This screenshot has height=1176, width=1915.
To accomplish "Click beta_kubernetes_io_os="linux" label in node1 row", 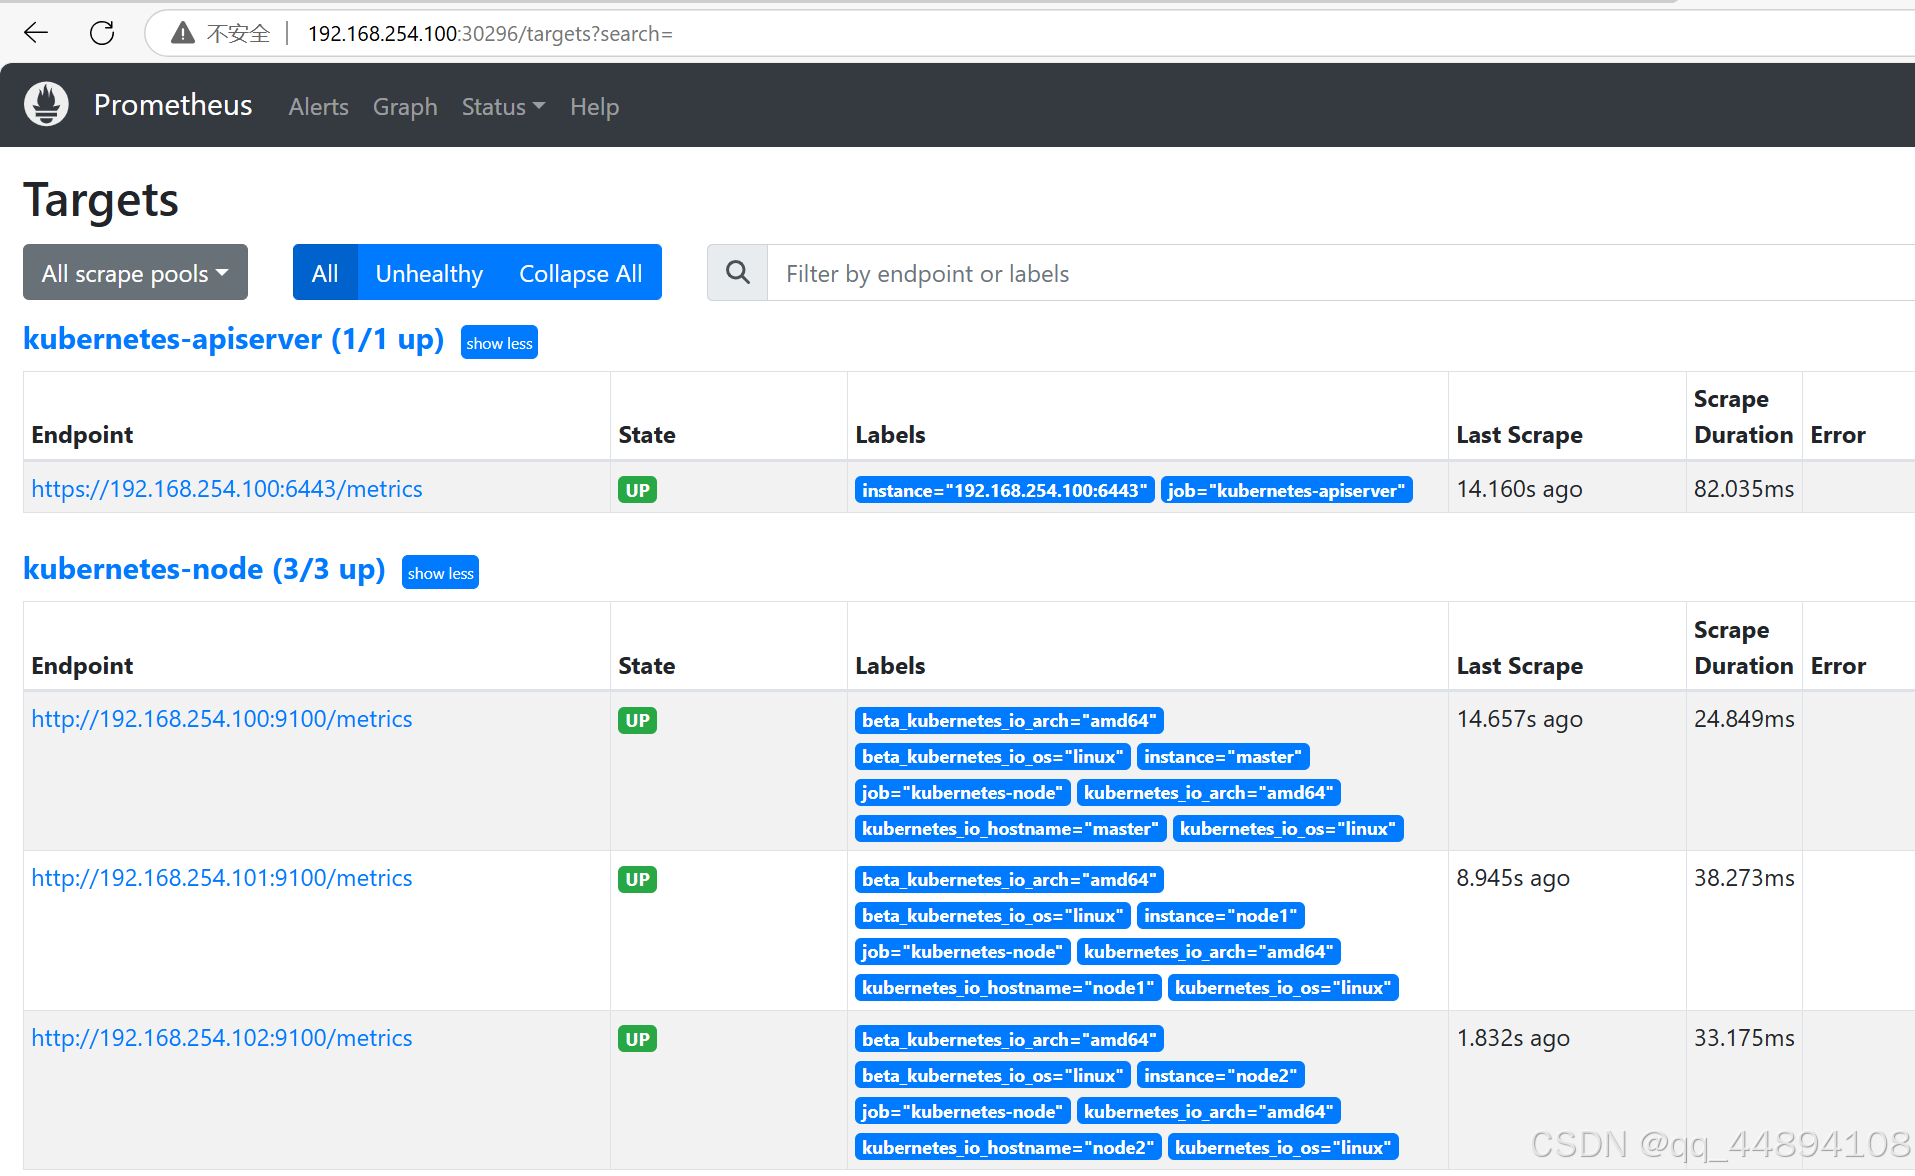I will 992,915.
